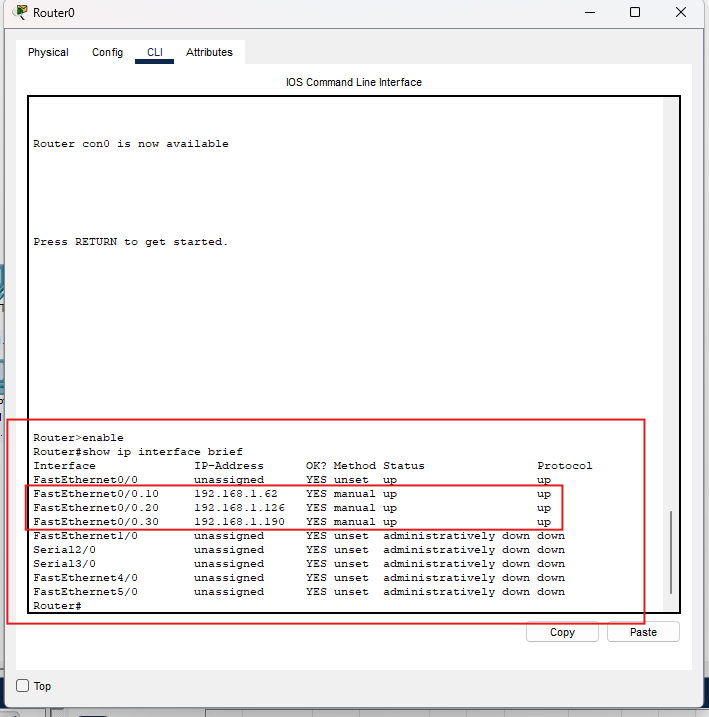709x717 pixels.
Task: Close the Router0 window
Action: (681, 12)
